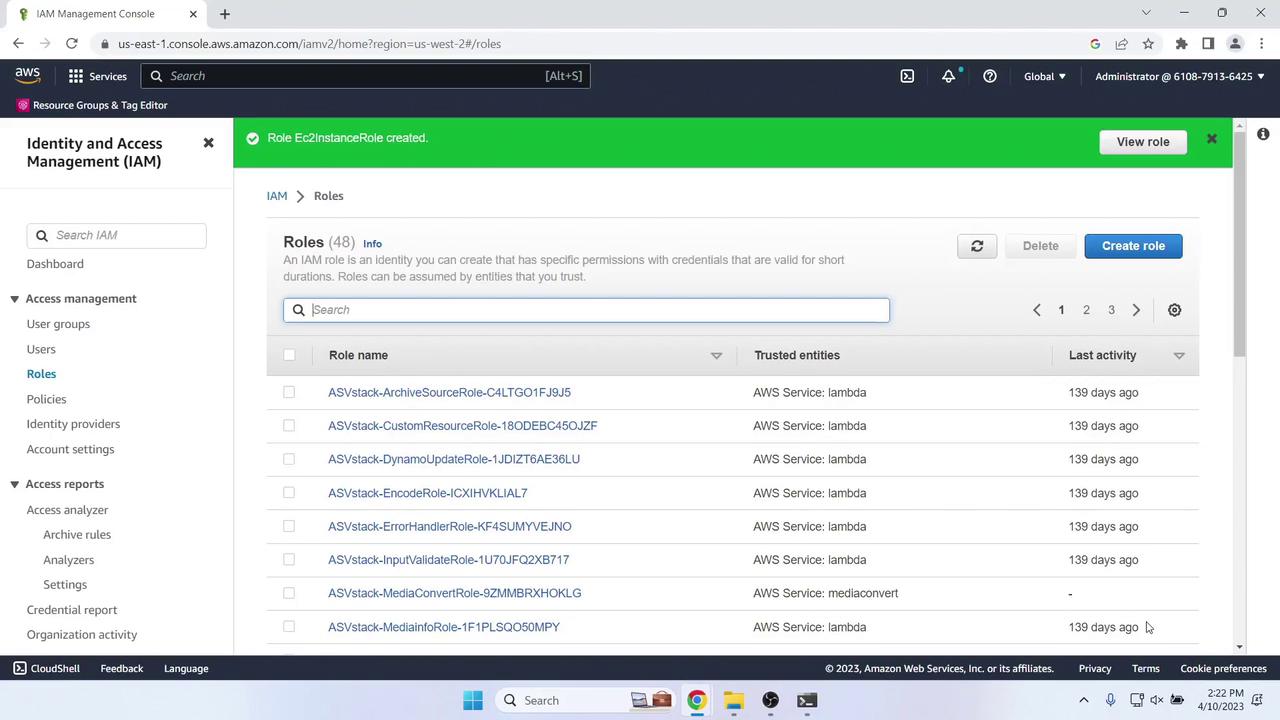Open Chrome from the taskbar
Screen dimensions: 1280x720
click(697, 700)
